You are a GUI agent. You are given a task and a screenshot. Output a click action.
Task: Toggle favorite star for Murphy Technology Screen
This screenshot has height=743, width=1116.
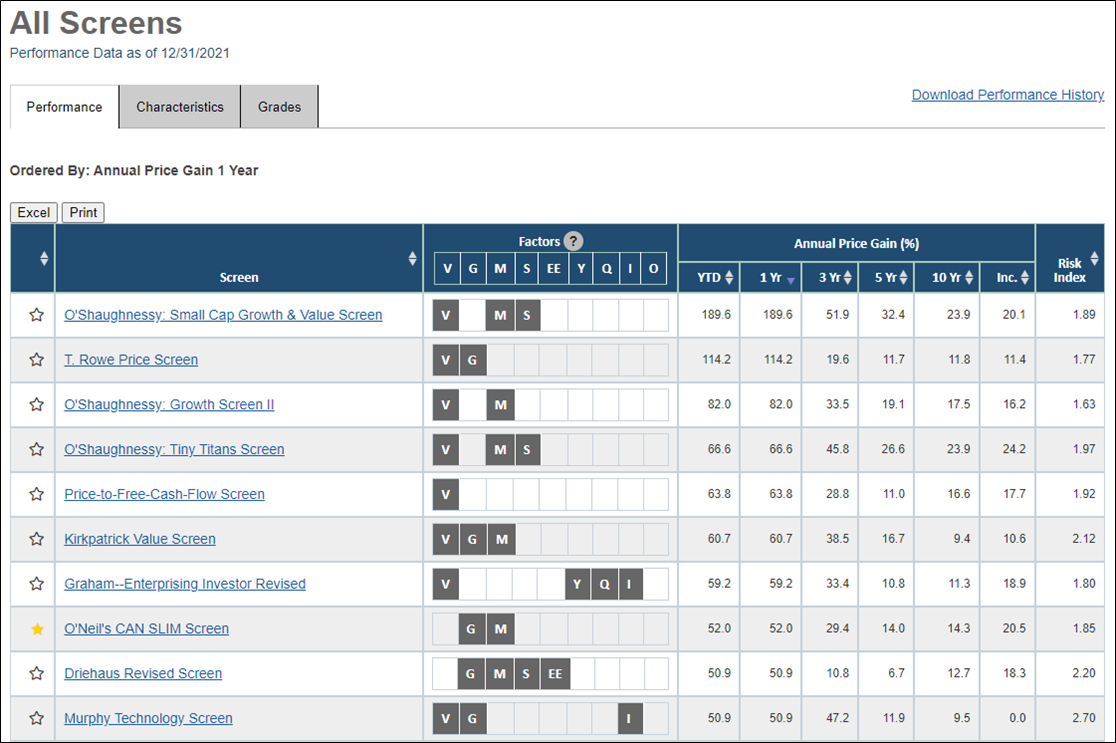[x=36, y=718]
